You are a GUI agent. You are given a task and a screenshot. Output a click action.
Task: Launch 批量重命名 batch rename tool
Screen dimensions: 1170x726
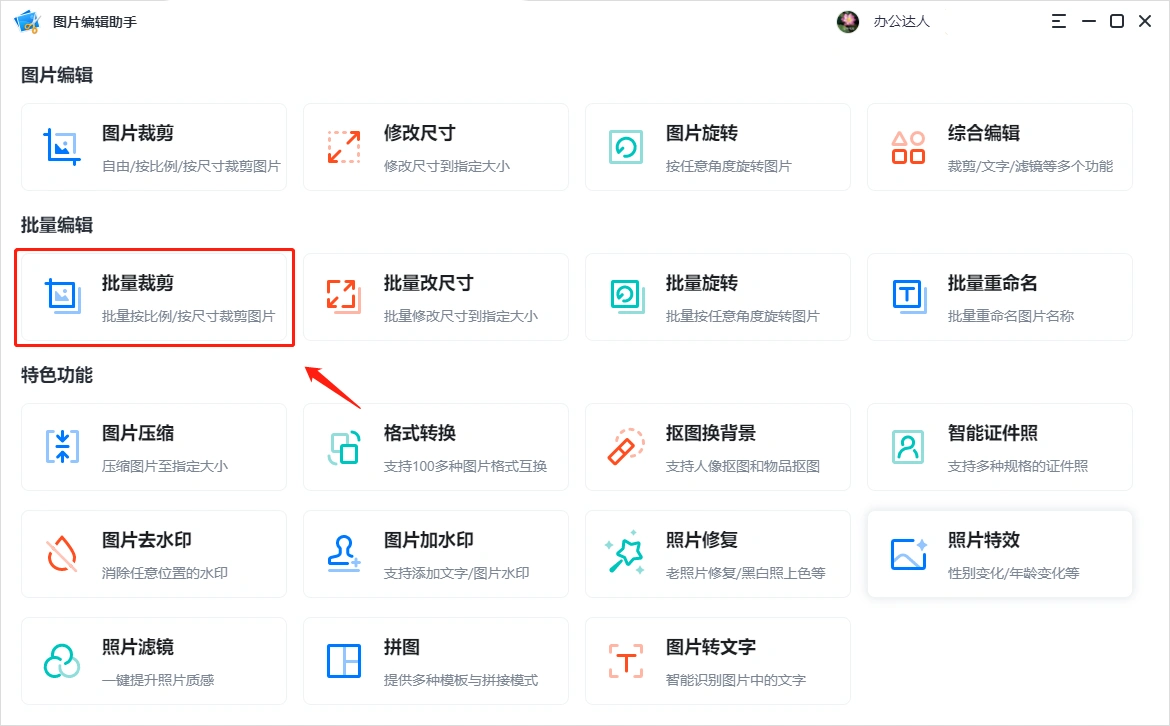tap(999, 297)
